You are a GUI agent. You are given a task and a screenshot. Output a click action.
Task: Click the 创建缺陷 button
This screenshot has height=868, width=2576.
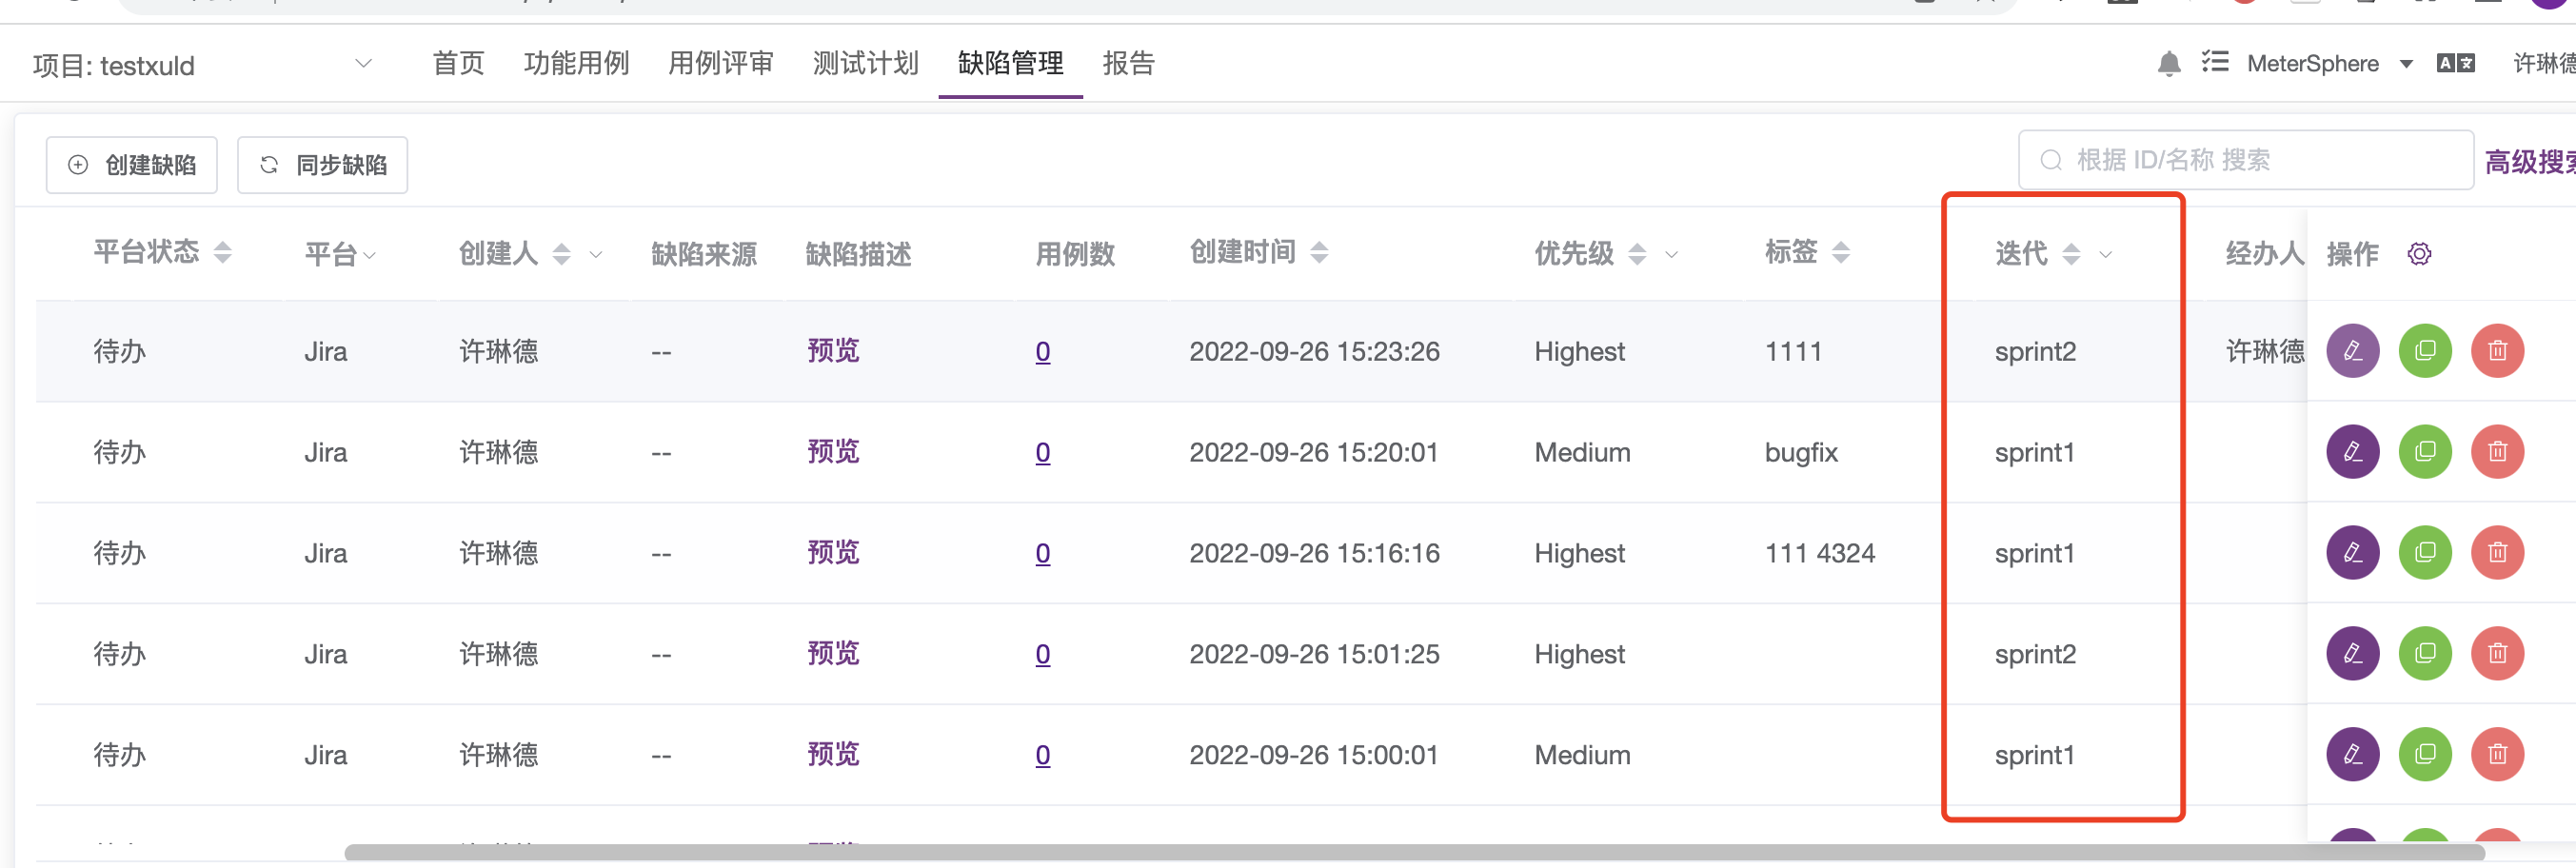[x=131, y=164]
